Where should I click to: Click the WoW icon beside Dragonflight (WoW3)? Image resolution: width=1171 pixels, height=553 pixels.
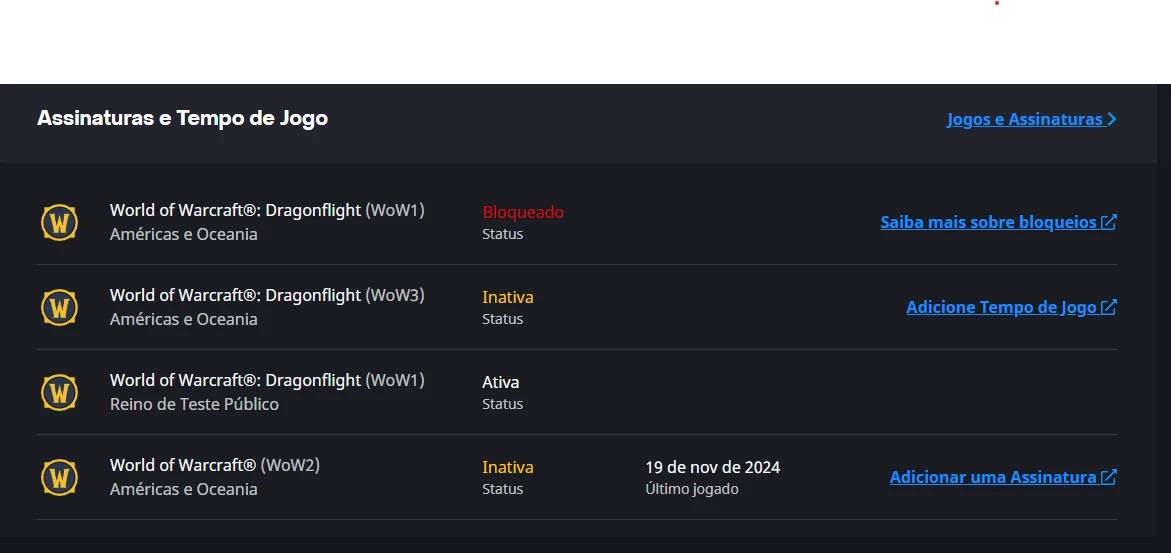point(59,307)
